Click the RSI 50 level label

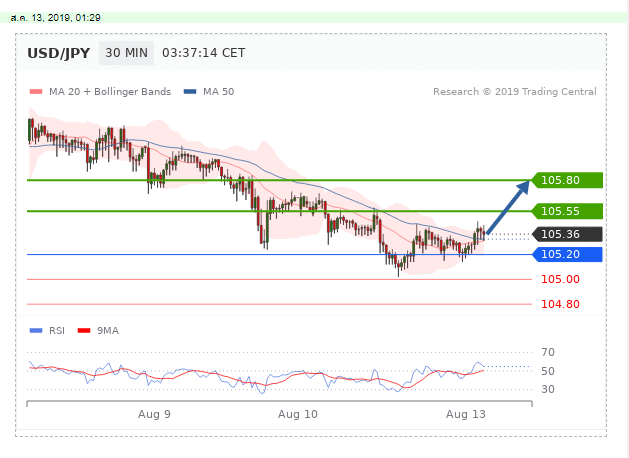point(548,371)
